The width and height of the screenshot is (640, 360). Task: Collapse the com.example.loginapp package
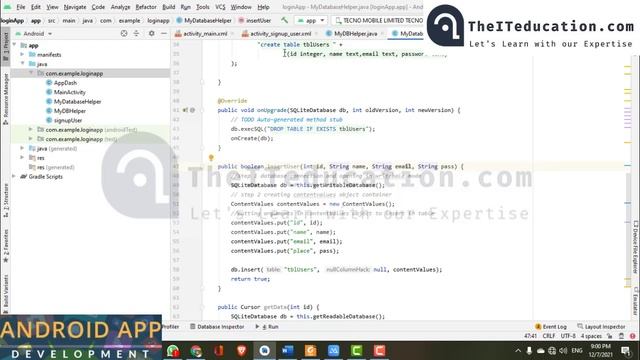click(31, 73)
